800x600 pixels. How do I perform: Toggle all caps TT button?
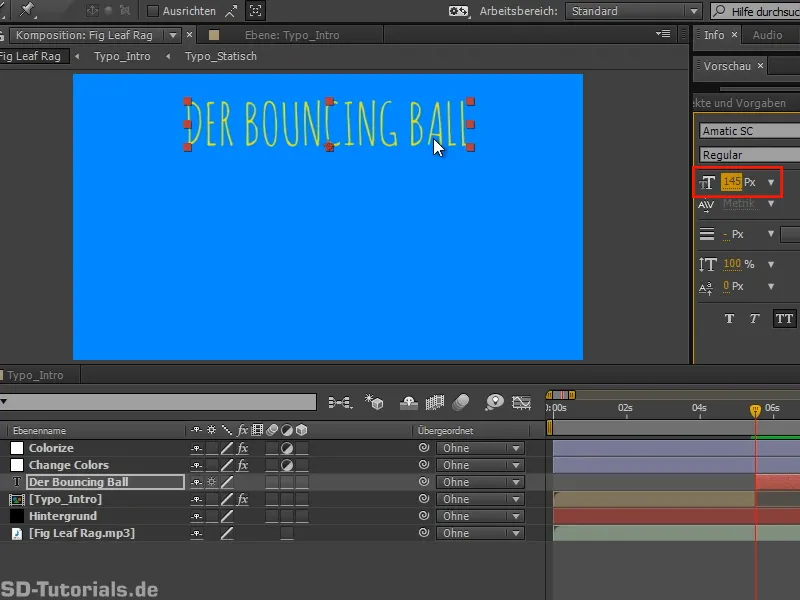pyautogui.click(x=784, y=319)
